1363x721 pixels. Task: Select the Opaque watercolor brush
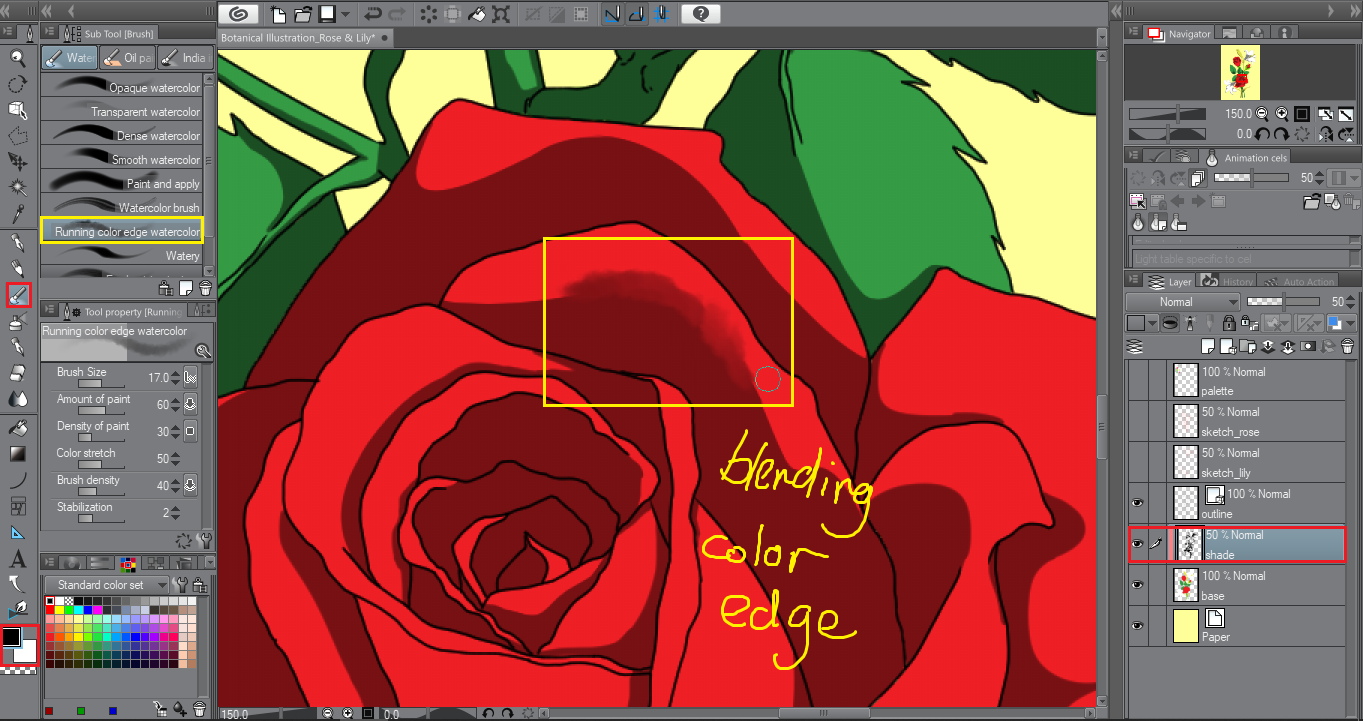[x=121, y=88]
